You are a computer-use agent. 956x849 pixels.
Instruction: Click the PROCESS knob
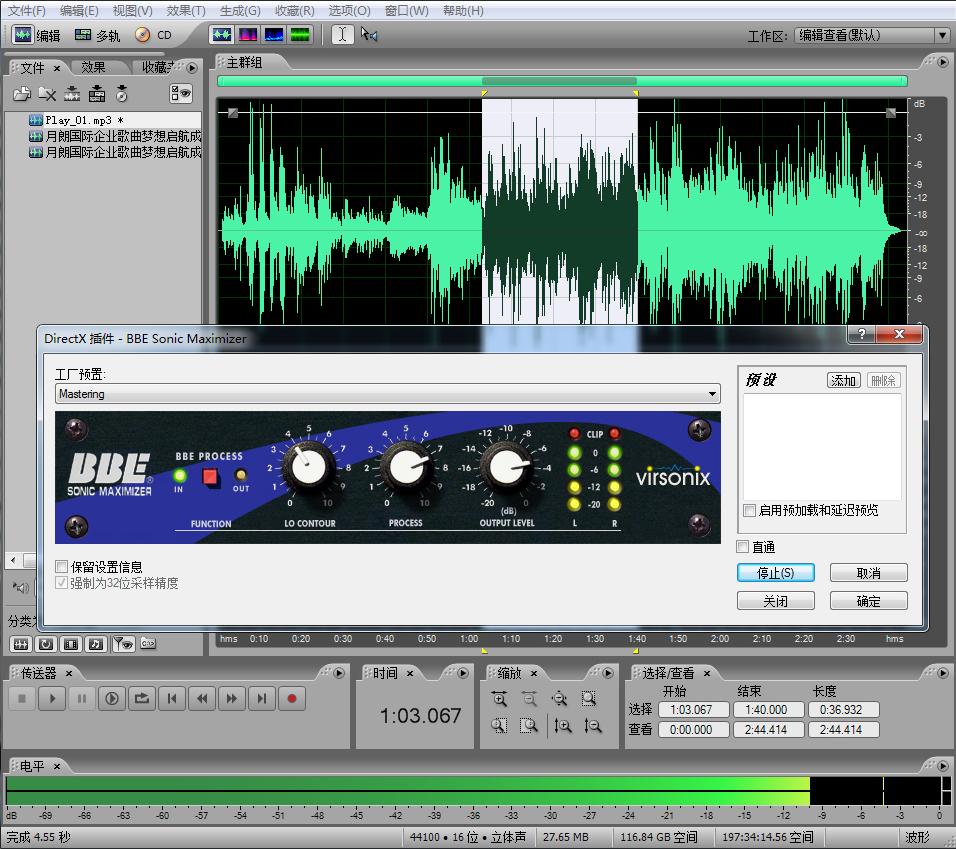pyautogui.click(x=405, y=467)
